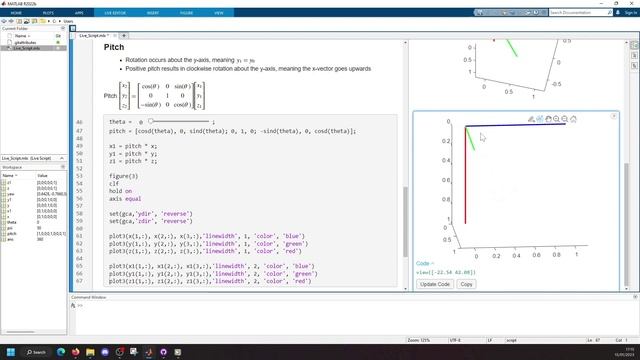640x360 pixels.
Task: Click the Pitch heading in live script
Action: [x=114, y=47]
